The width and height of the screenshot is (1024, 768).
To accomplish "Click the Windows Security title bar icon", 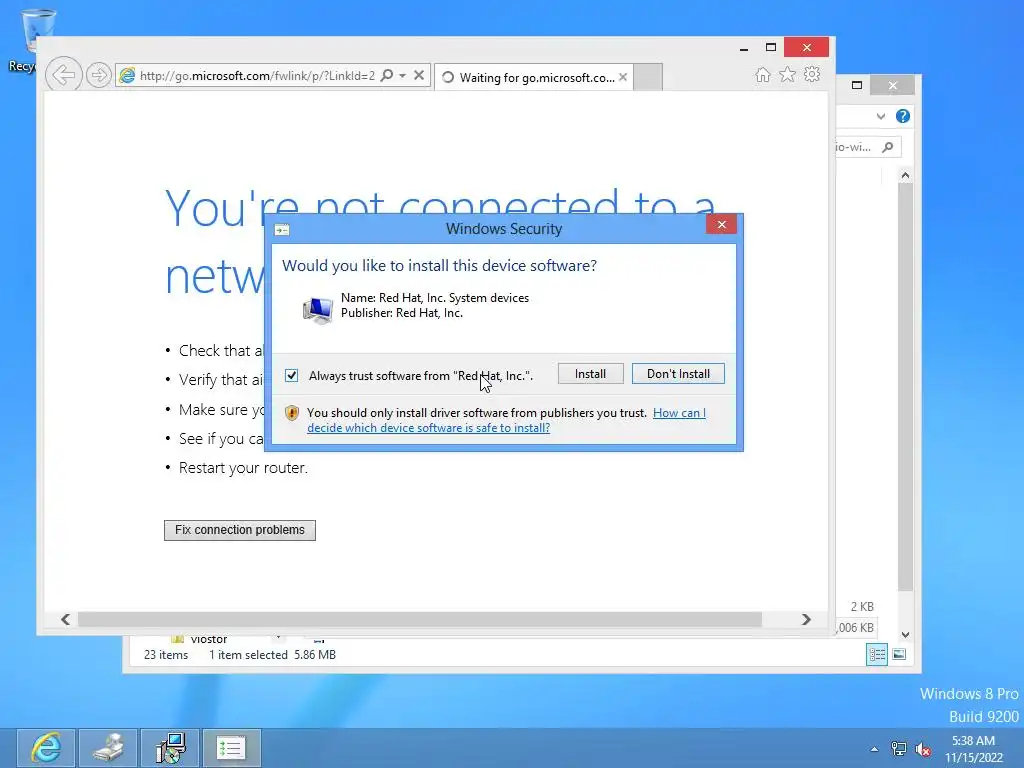I will tap(281, 230).
